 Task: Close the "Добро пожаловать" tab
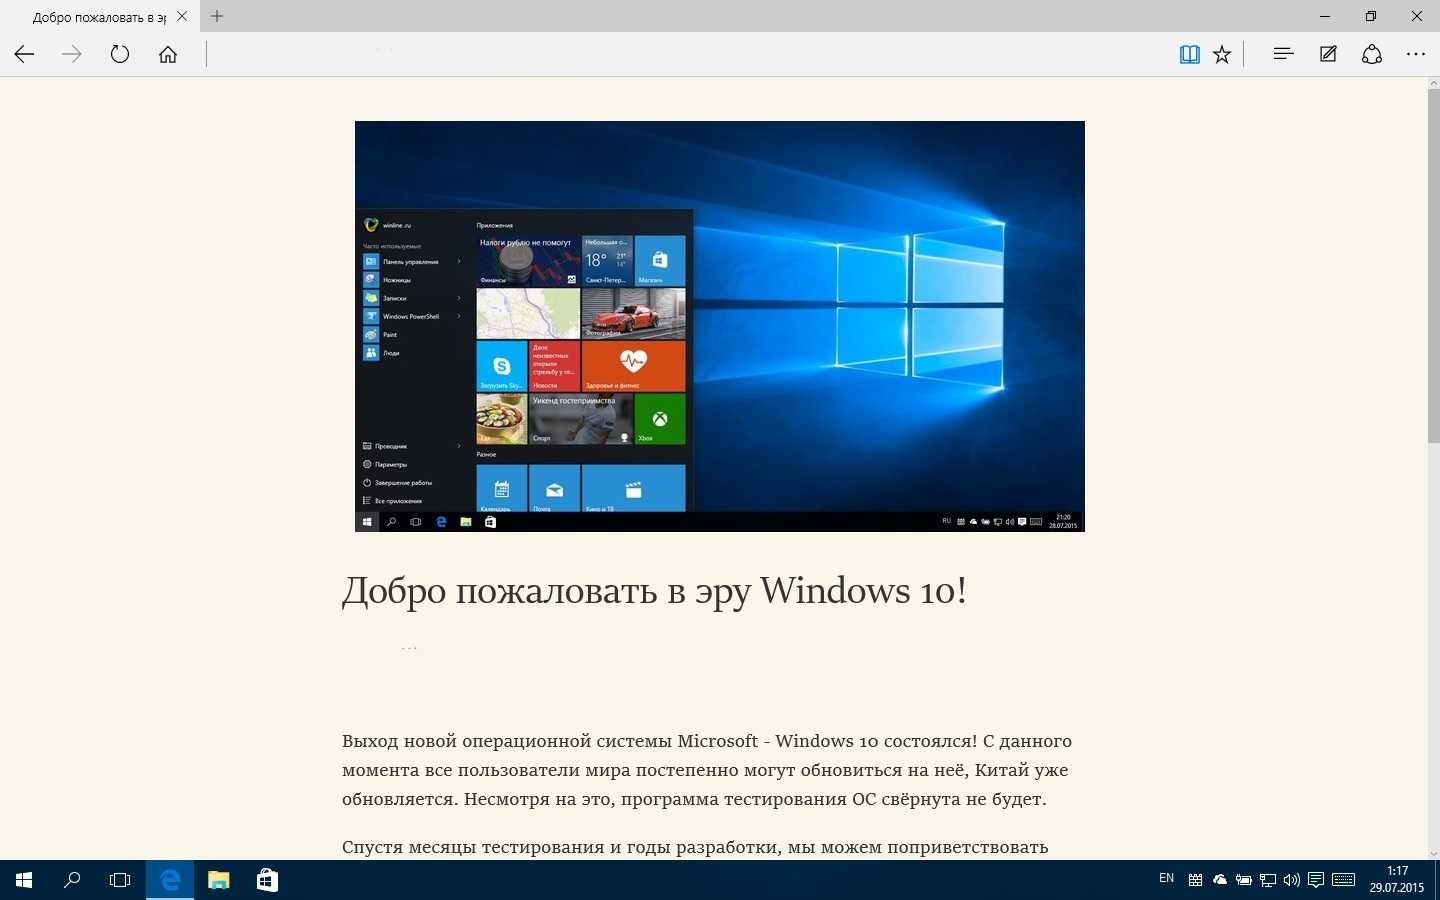(182, 16)
